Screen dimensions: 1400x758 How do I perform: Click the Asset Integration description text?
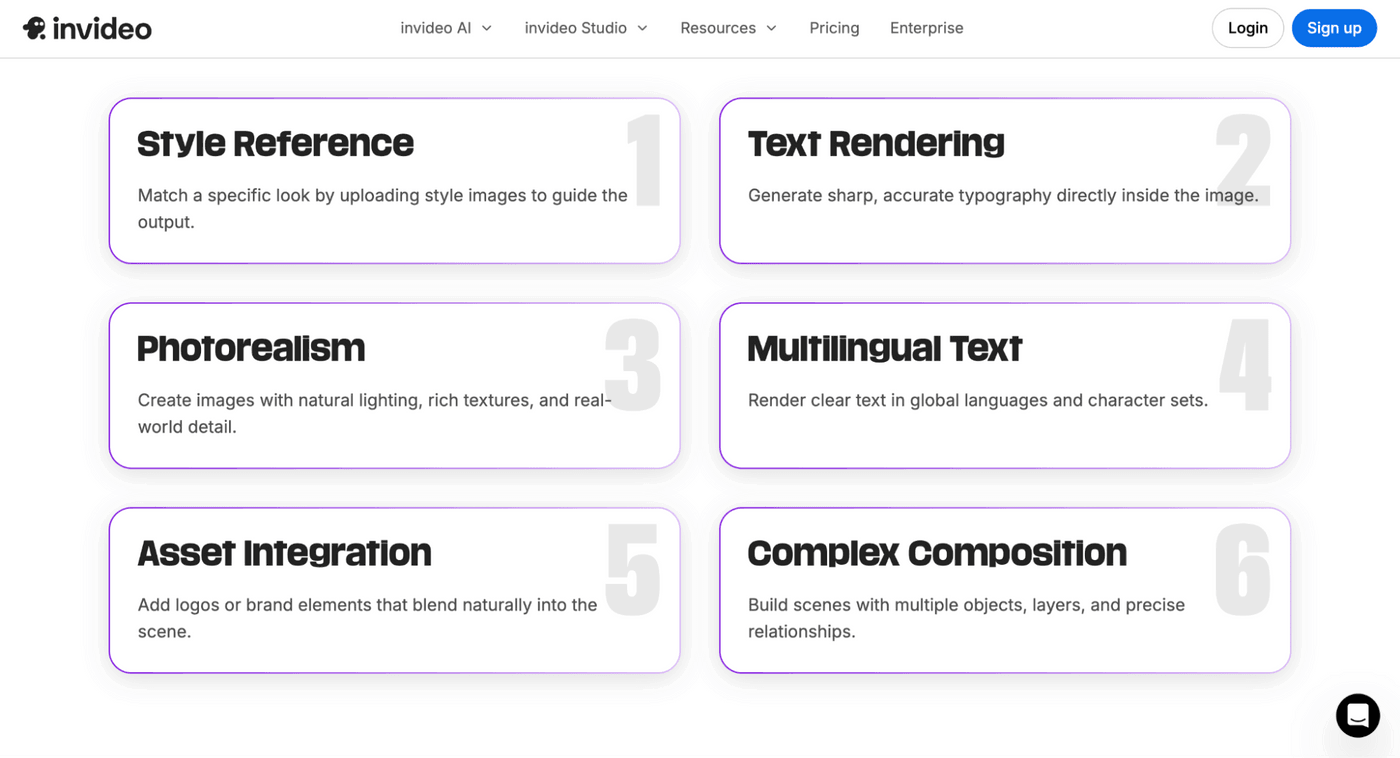click(x=367, y=618)
